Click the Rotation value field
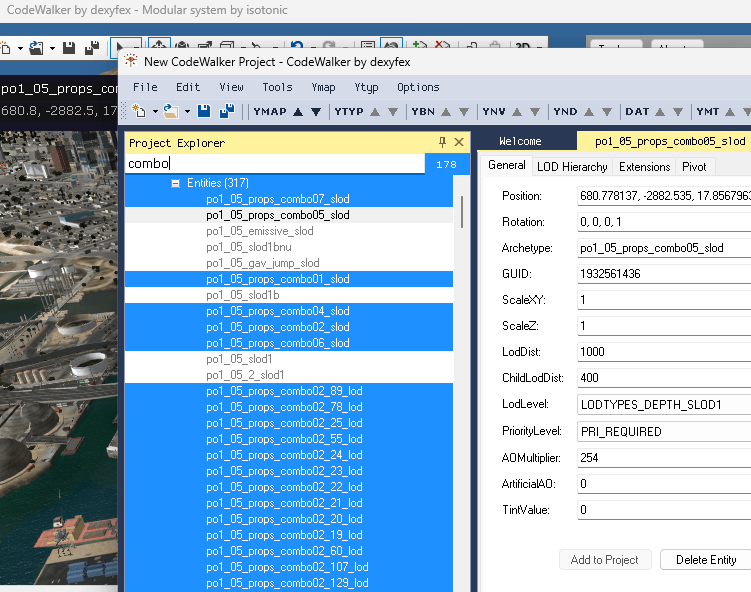The height and width of the screenshot is (592, 751). point(664,222)
